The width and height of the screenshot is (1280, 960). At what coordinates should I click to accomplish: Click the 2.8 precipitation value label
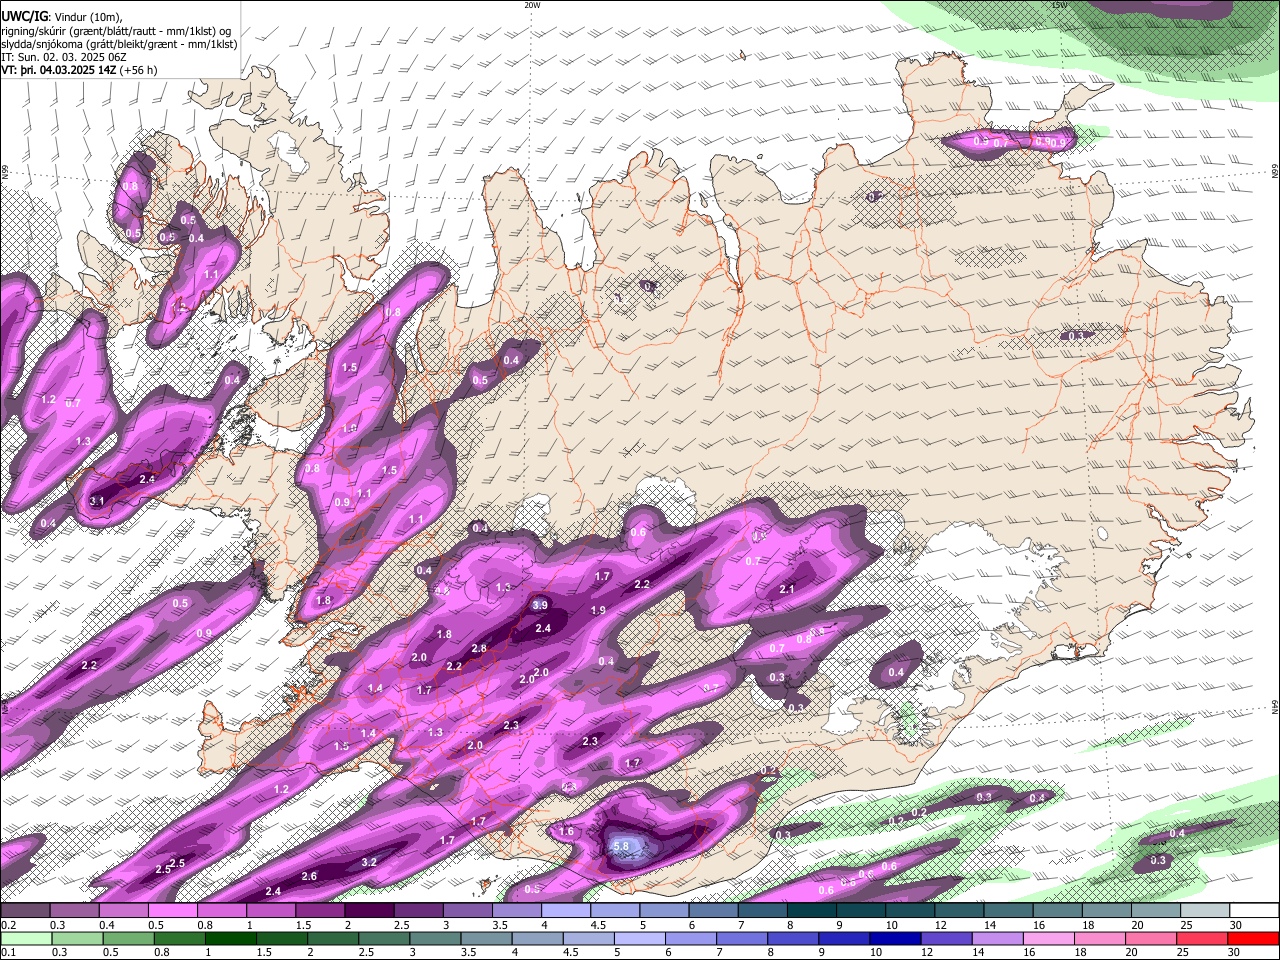[479, 649]
